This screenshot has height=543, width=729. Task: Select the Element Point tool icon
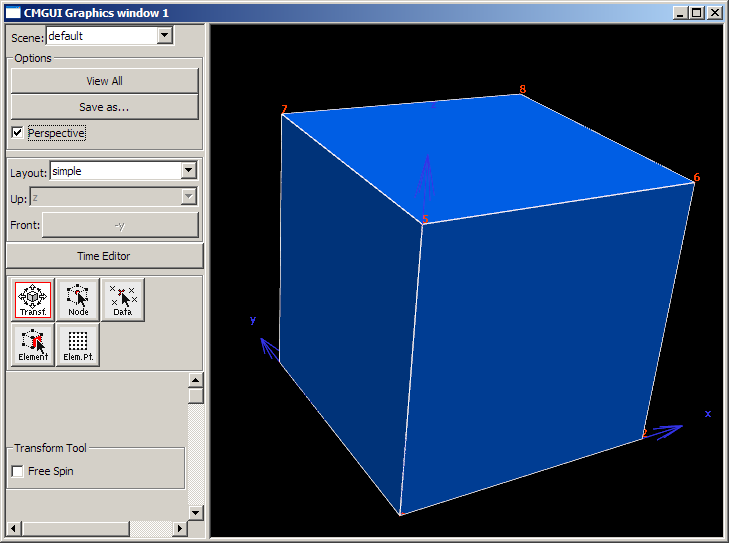pos(78,345)
